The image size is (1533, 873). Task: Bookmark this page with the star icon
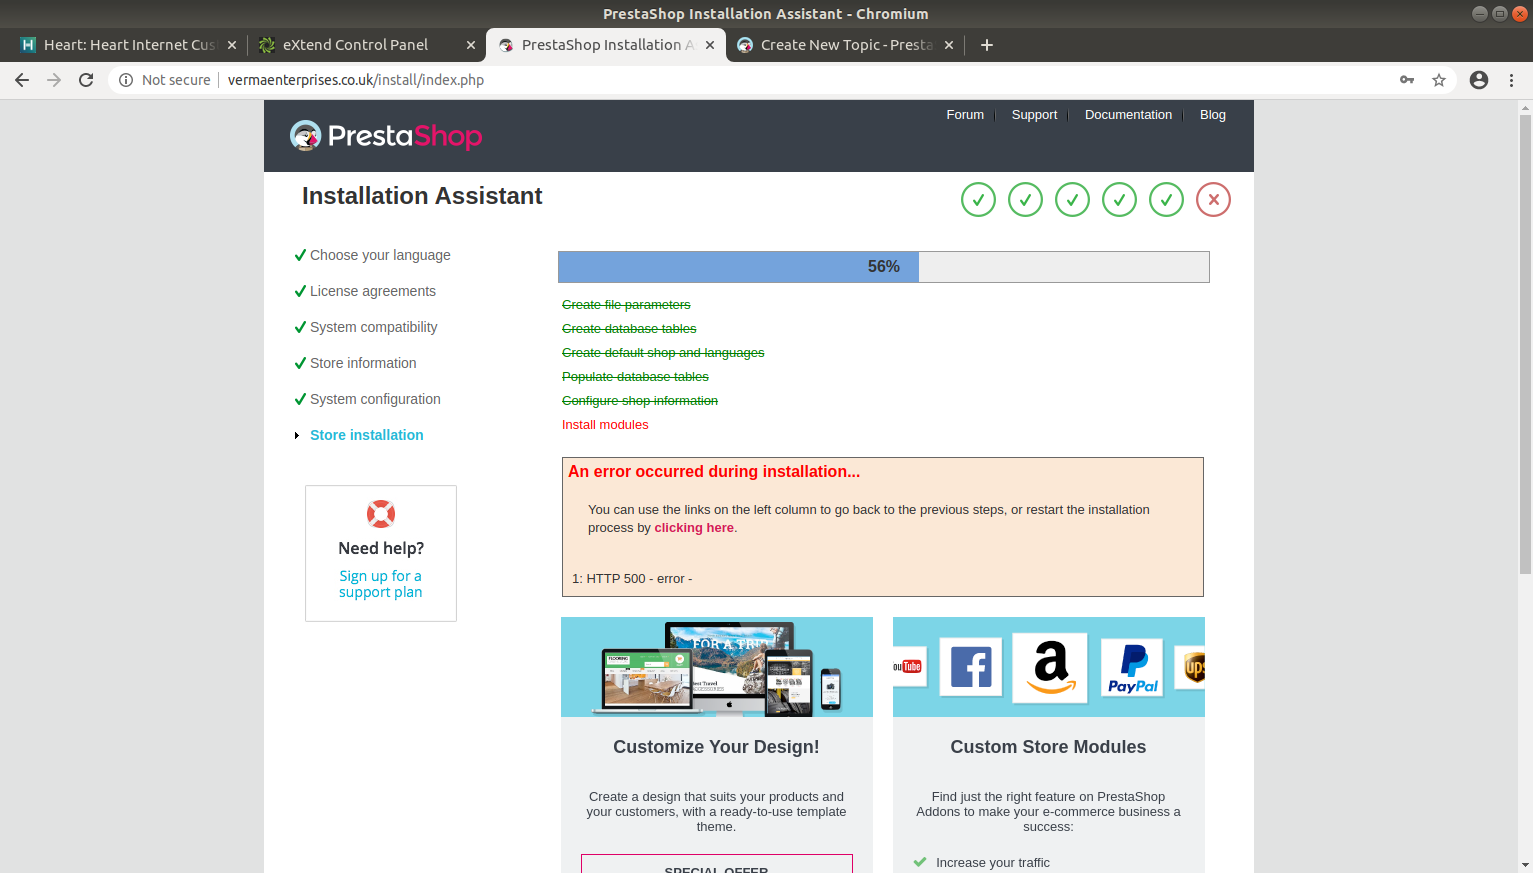1439,80
